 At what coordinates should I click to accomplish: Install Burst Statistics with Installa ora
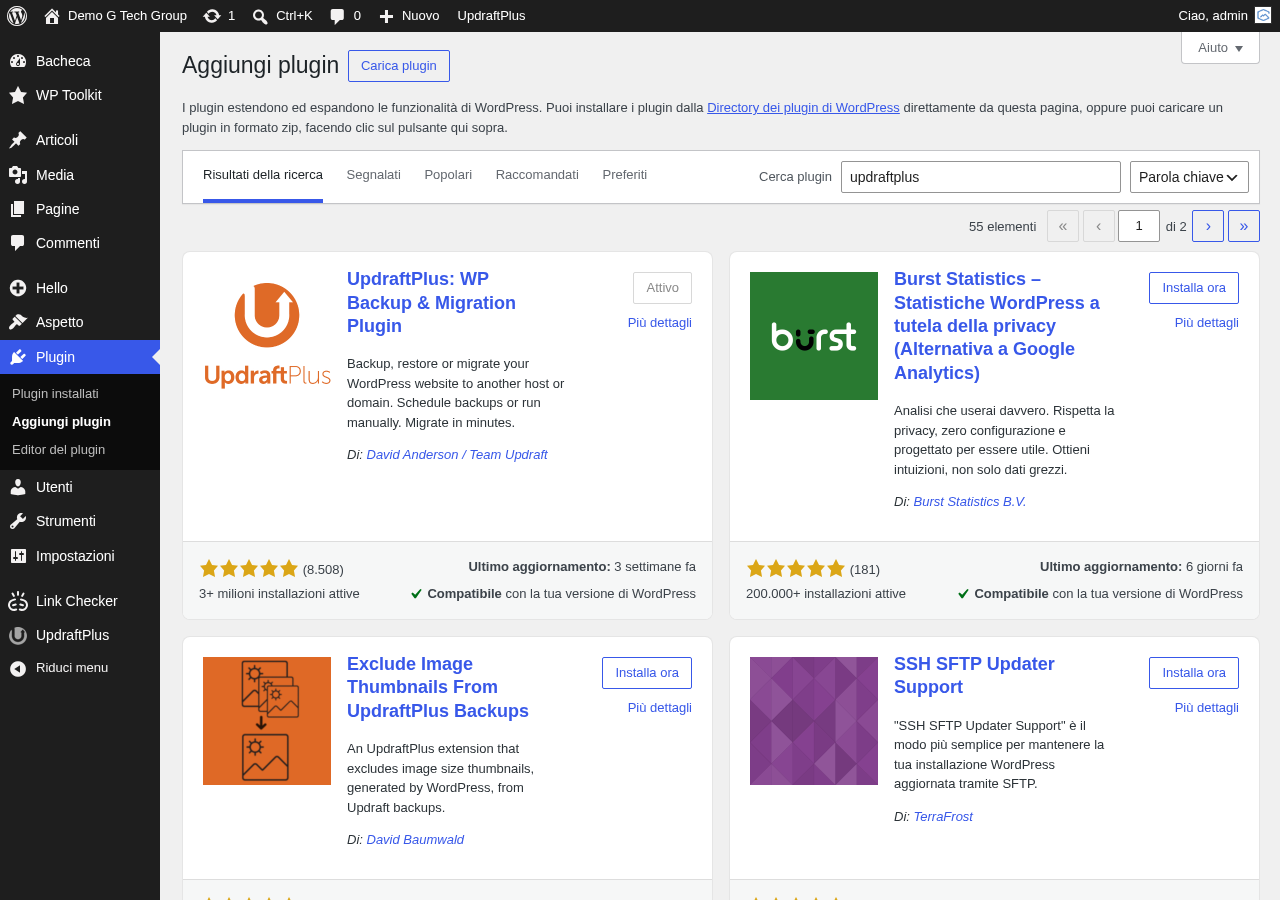point(1194,288)
